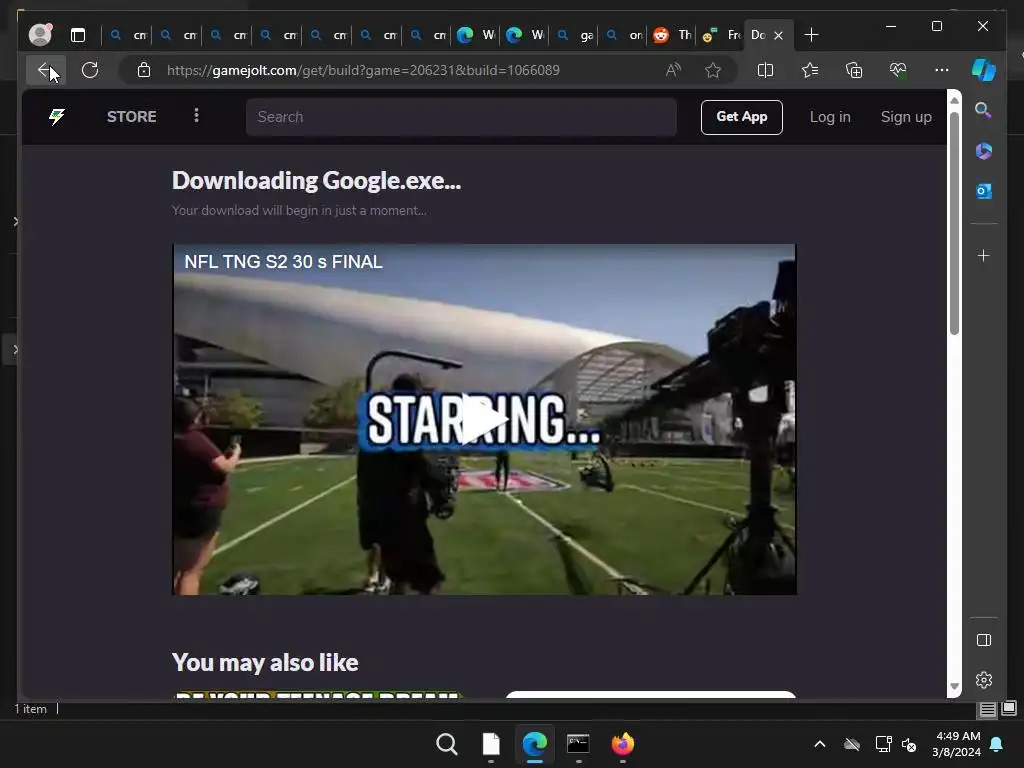1024x768 pixels.
Task: Open the notification bell in taskbar
Action: (997, 744)
